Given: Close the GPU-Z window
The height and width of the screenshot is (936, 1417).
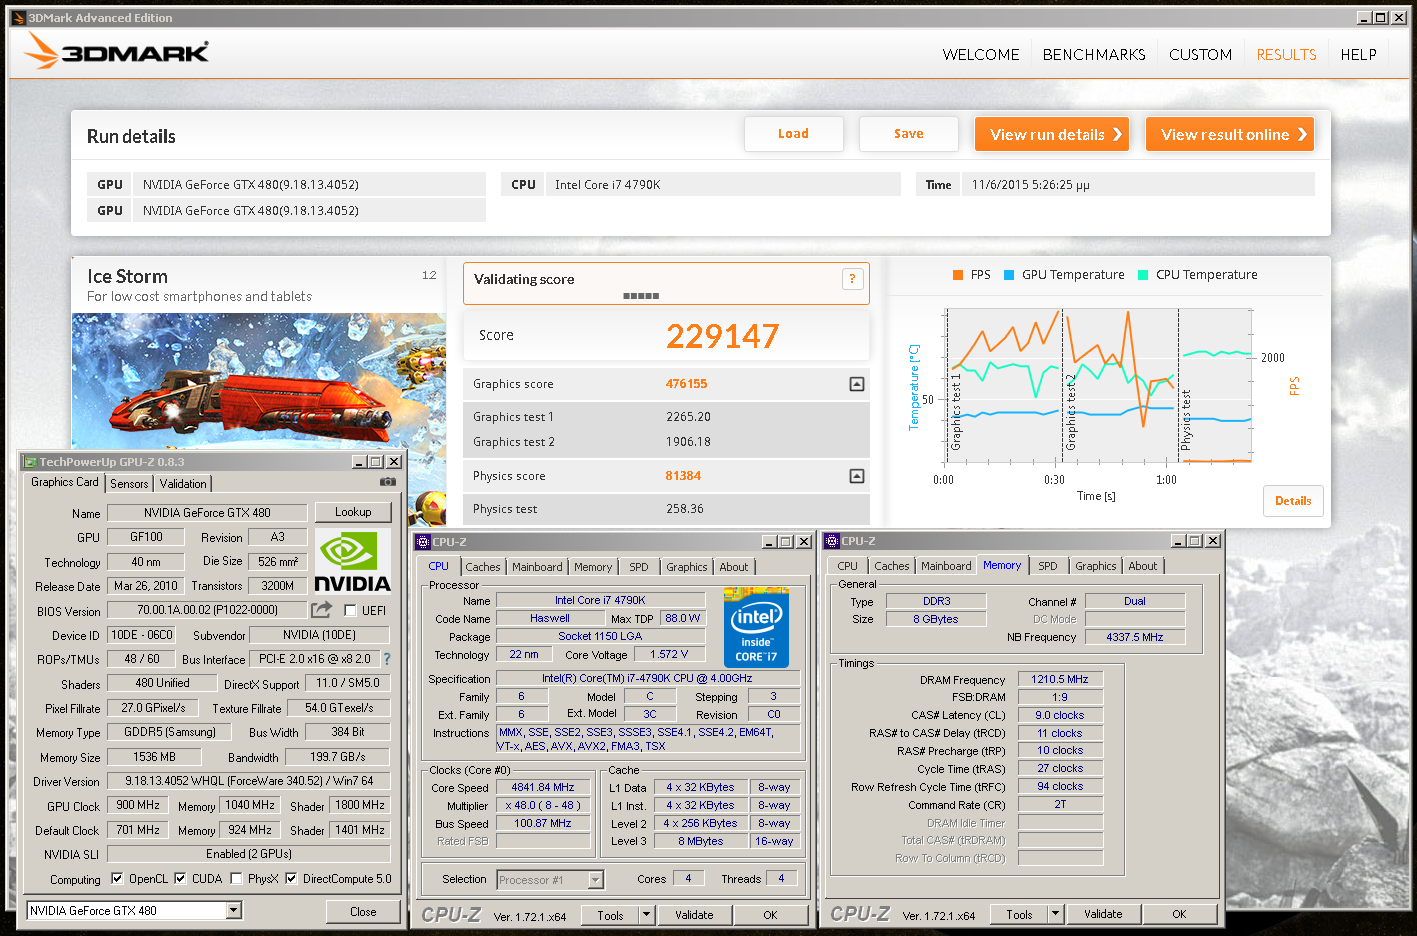Looking at the screenshot, I should (394, 462).
